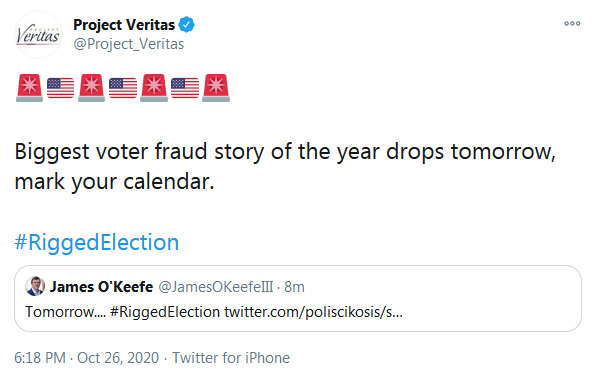Click the blue verified badge icon
Viewport: 597px width, 378px height.
[x=187, y=24]
